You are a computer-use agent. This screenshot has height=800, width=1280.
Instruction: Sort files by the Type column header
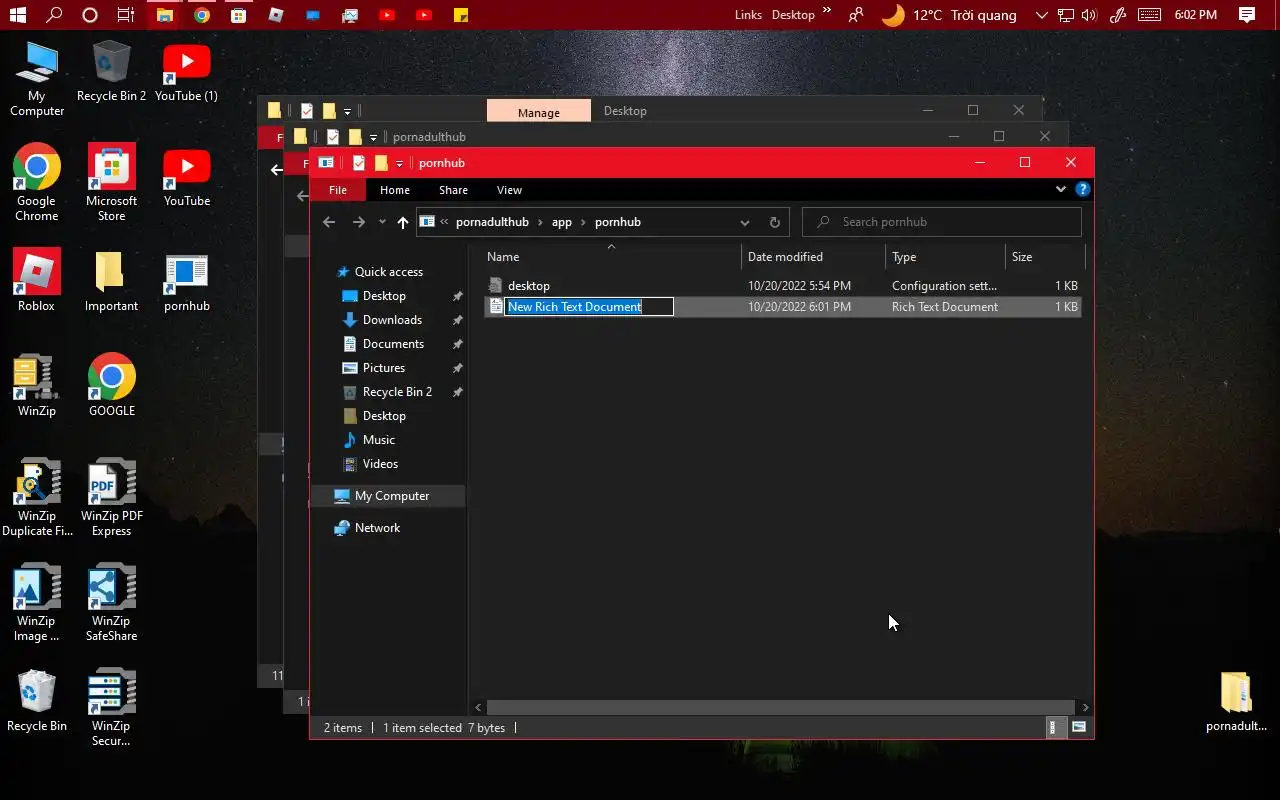pos(945,257)
